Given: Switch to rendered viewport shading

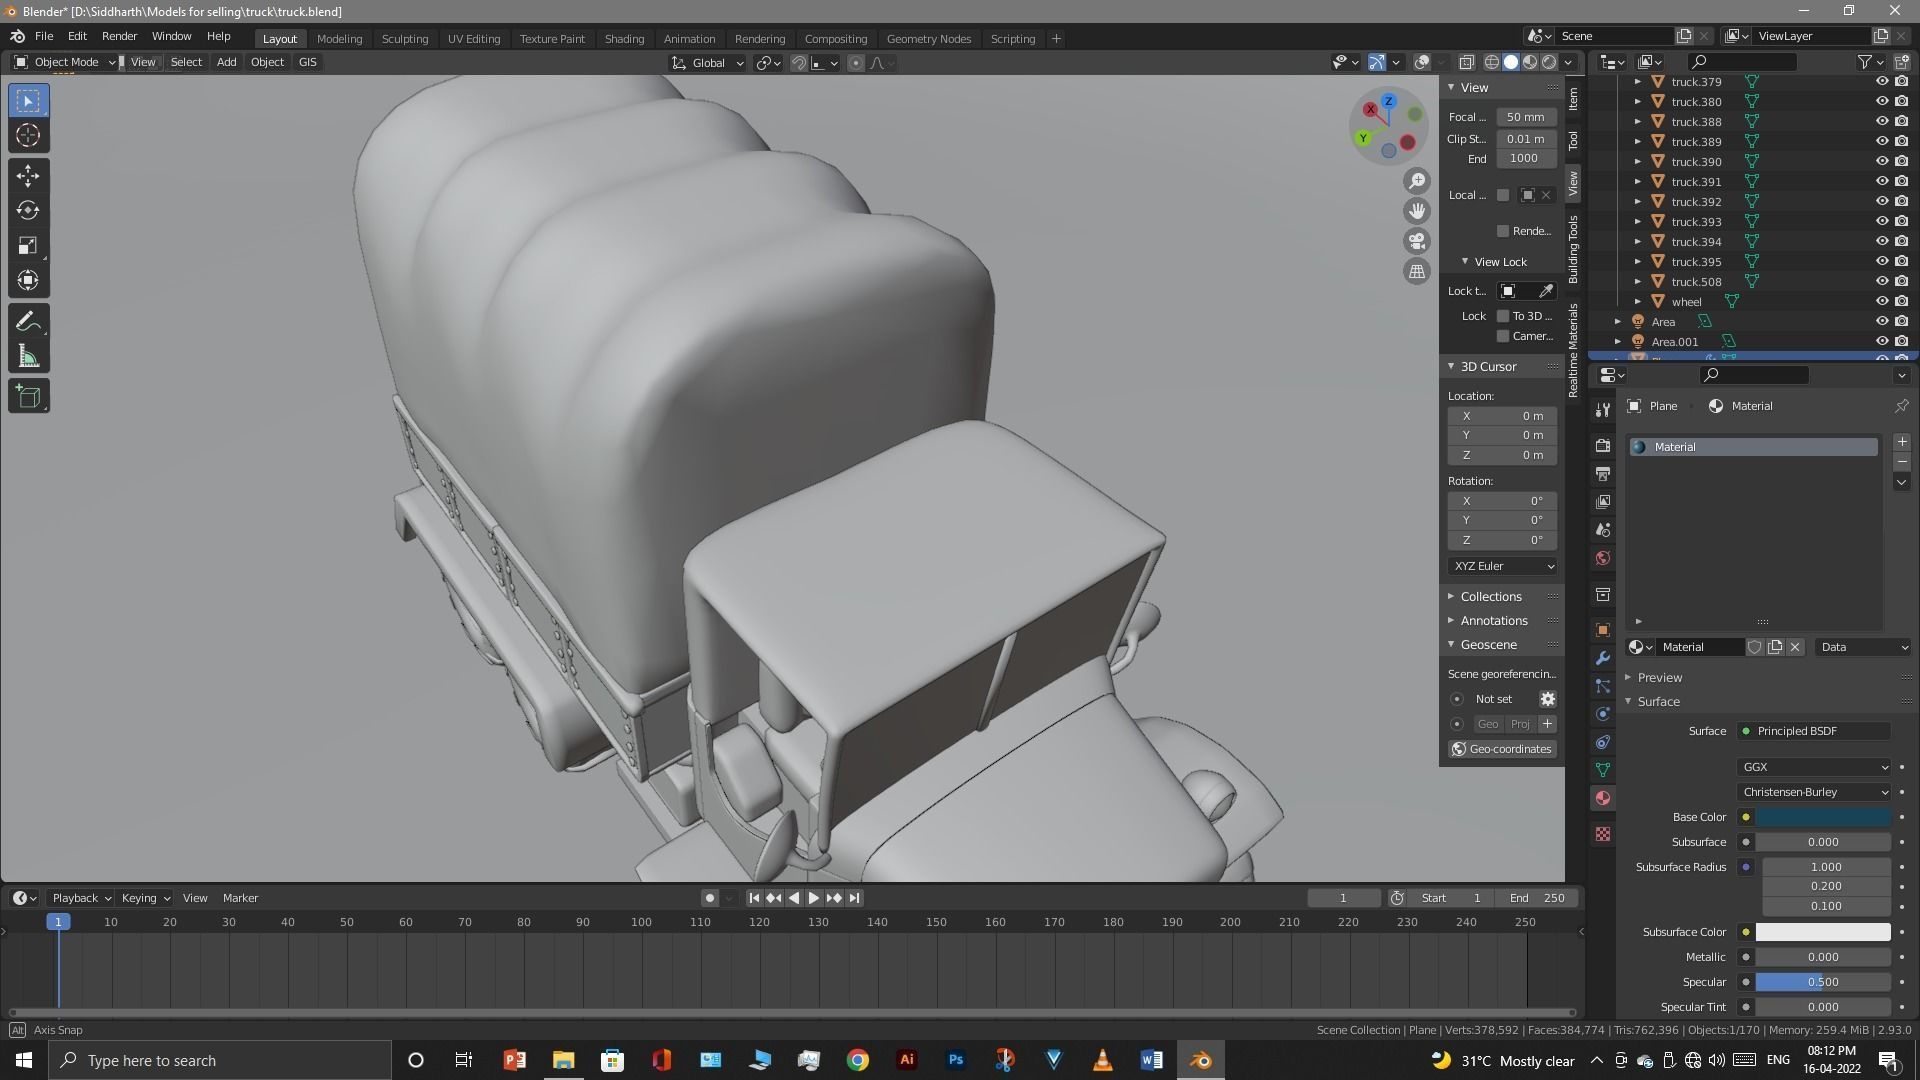Looking at the screenshot, I should point(1549,62).
